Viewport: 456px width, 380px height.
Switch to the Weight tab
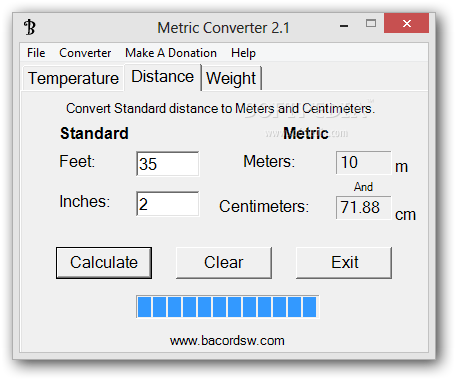pos(231,79)
